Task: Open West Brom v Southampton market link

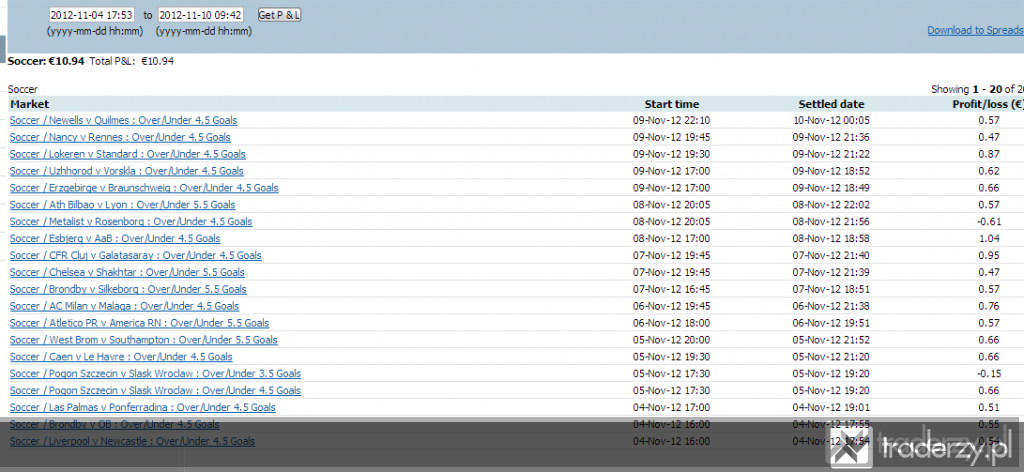Action: tap(144, 341)
